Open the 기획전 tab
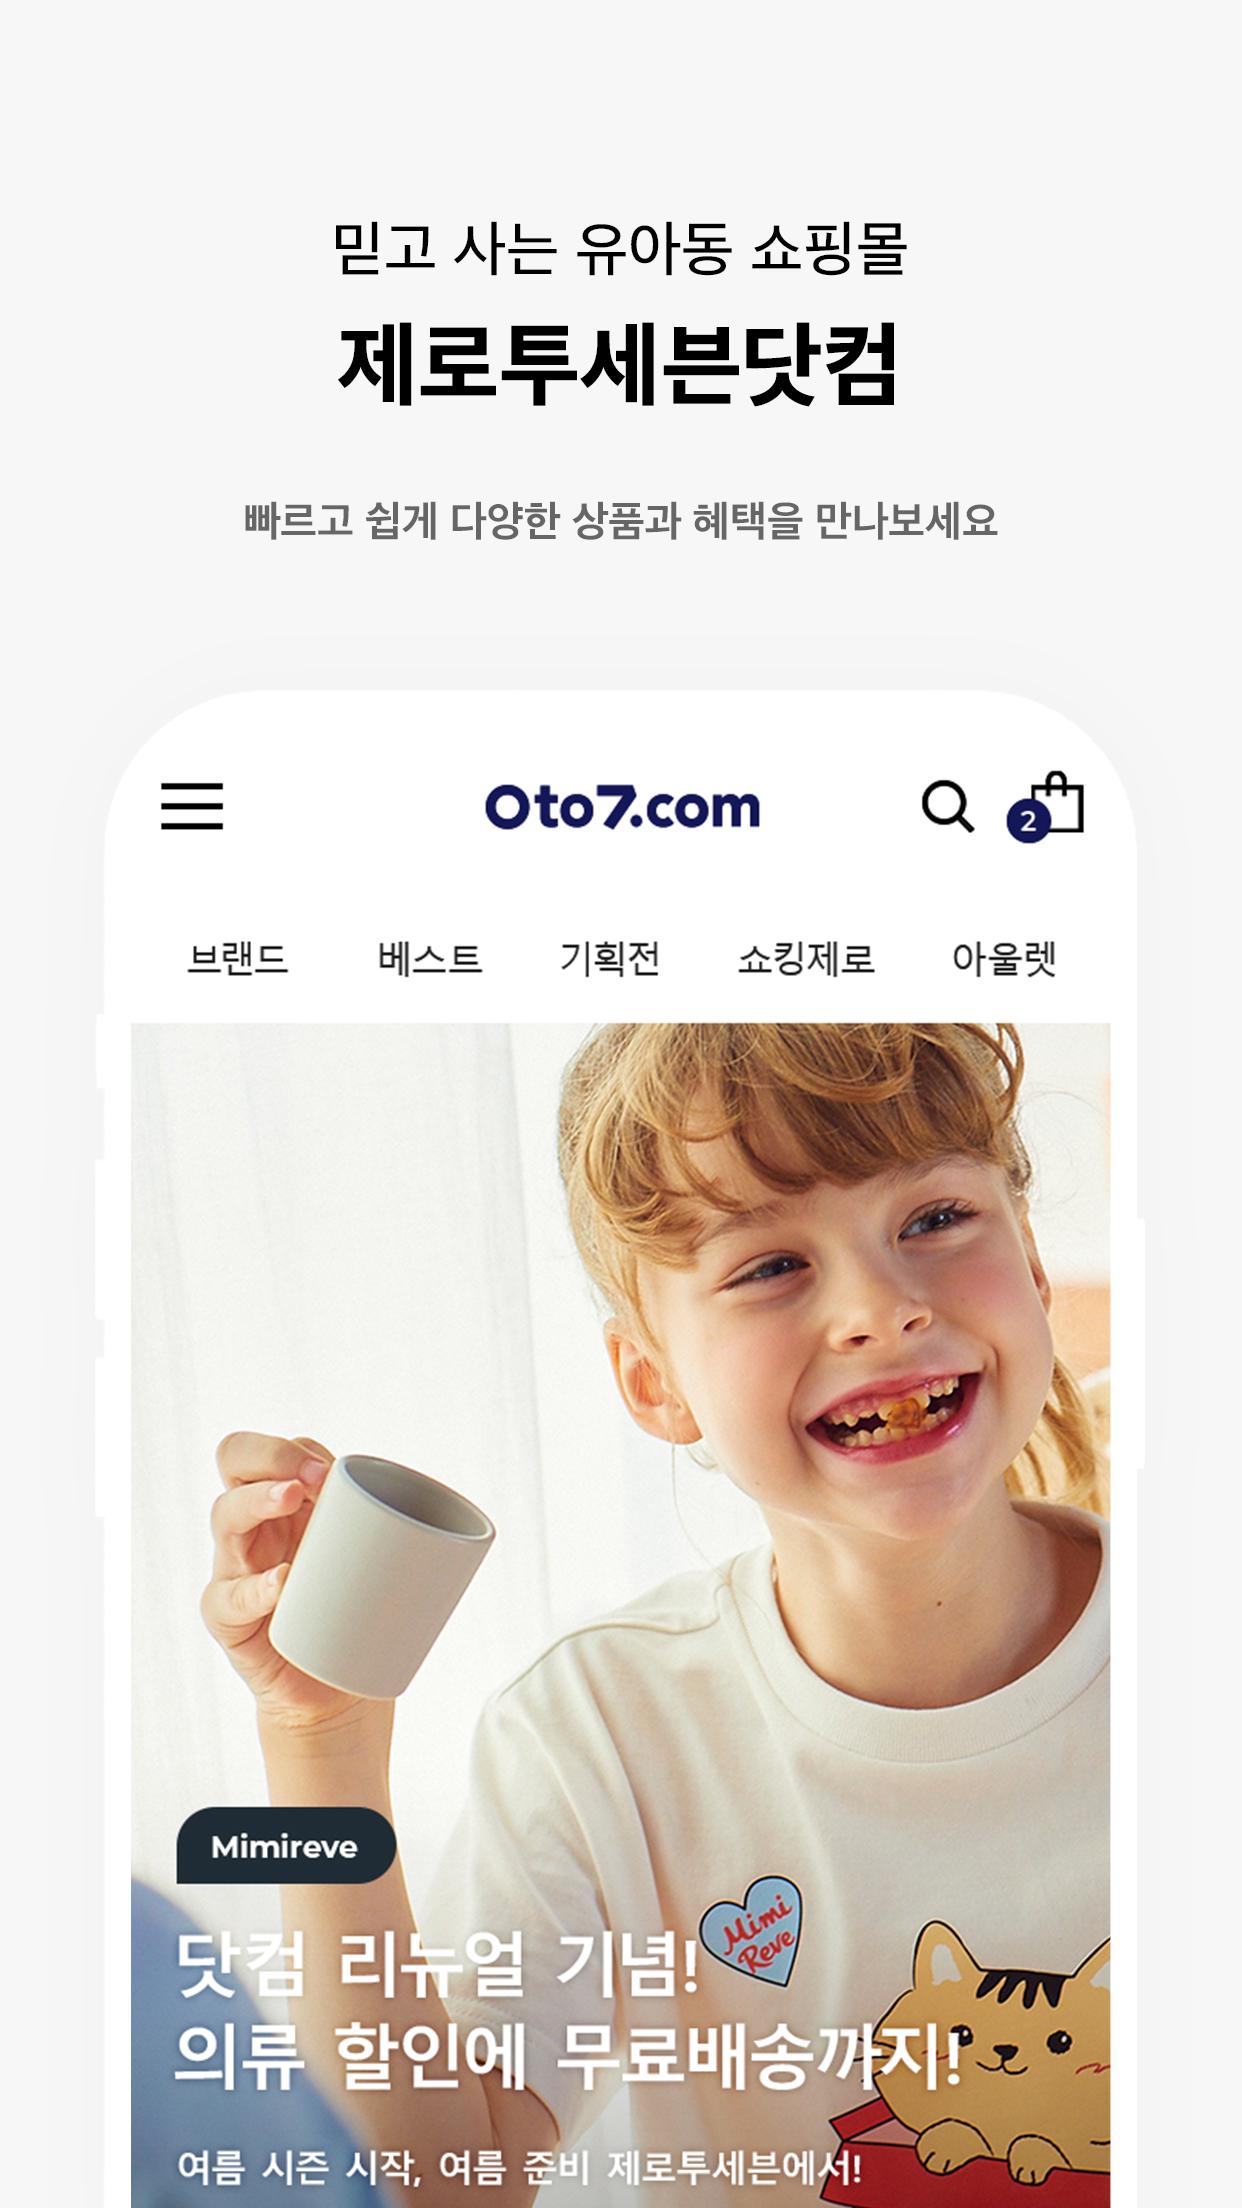The width and height of the screenshot is (1242, 2208). click(610, 958)
